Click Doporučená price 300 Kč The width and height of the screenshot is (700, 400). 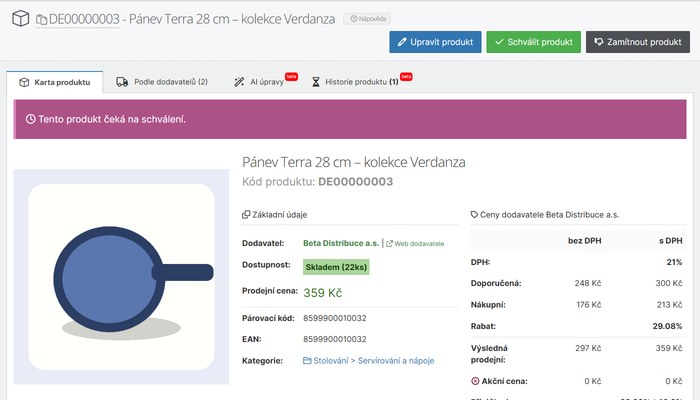click(x=669, y=283)
